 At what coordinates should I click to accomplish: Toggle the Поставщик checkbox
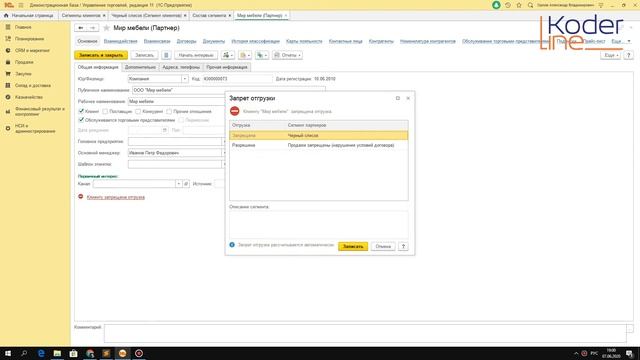coord(105,111)
